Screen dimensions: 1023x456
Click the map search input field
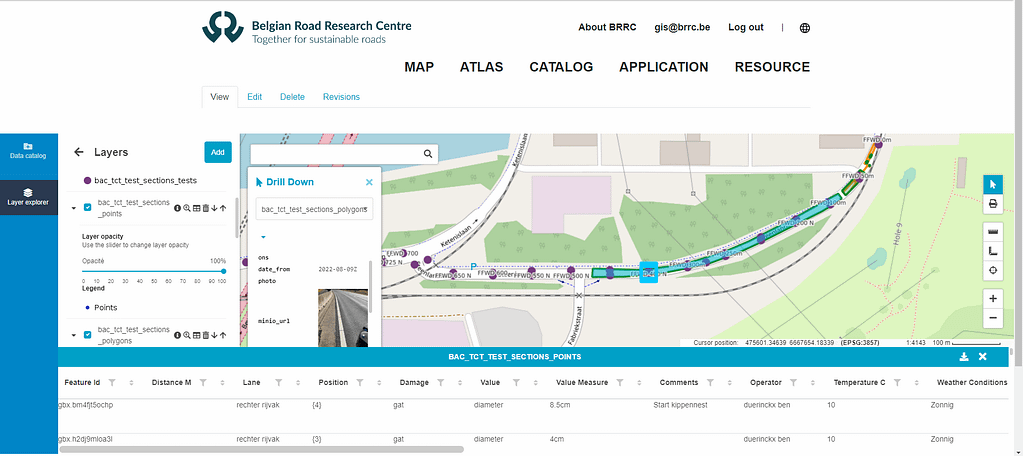pyautogui.click(x=336, y=153)
